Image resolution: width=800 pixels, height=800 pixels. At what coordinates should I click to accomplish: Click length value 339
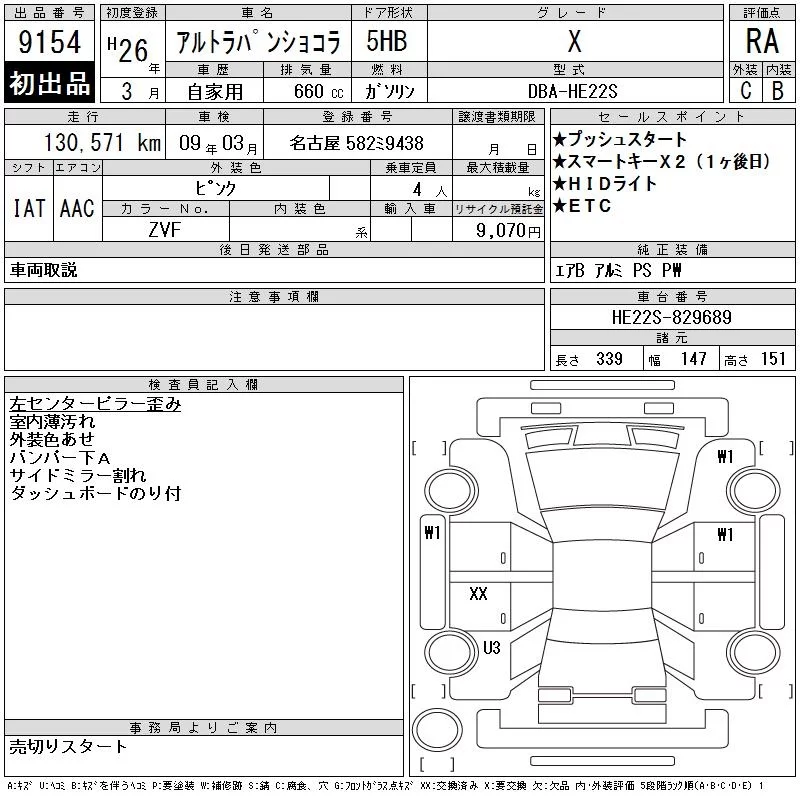click(x=609, y=359)
